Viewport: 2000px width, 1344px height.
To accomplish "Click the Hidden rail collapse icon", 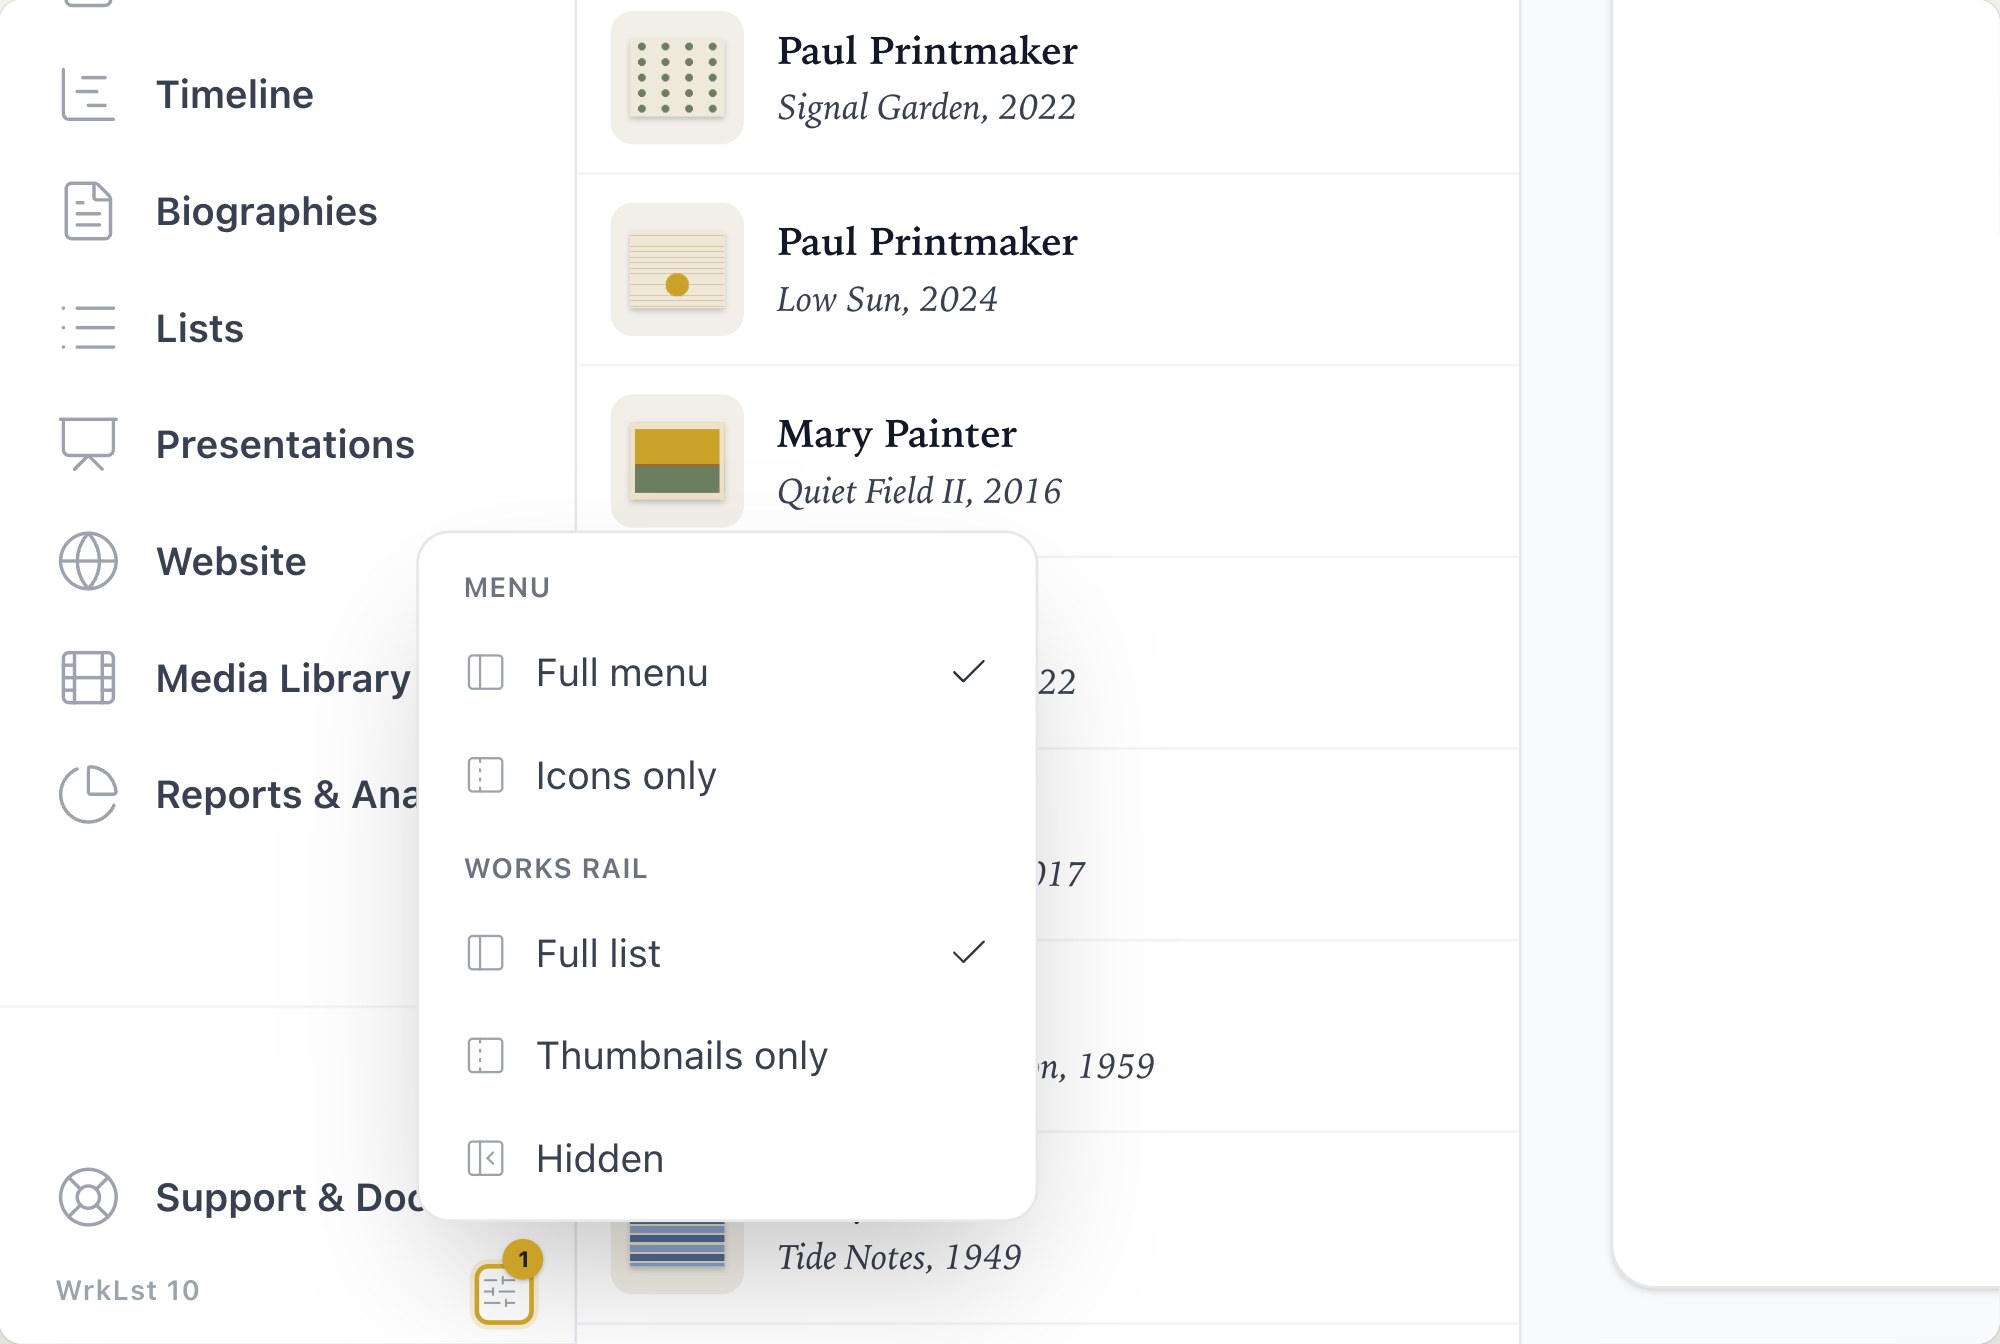I will pos(486,1158).
